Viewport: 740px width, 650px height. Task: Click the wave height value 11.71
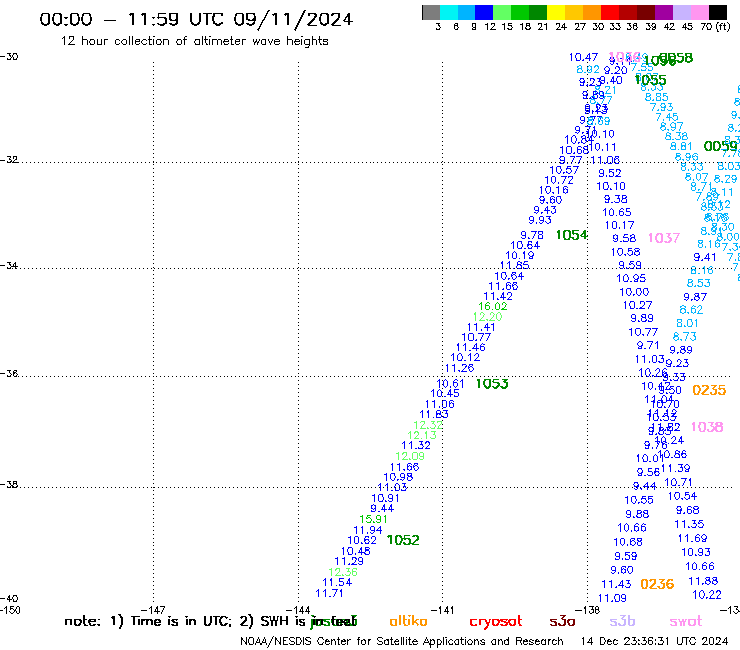click(329, 593)
